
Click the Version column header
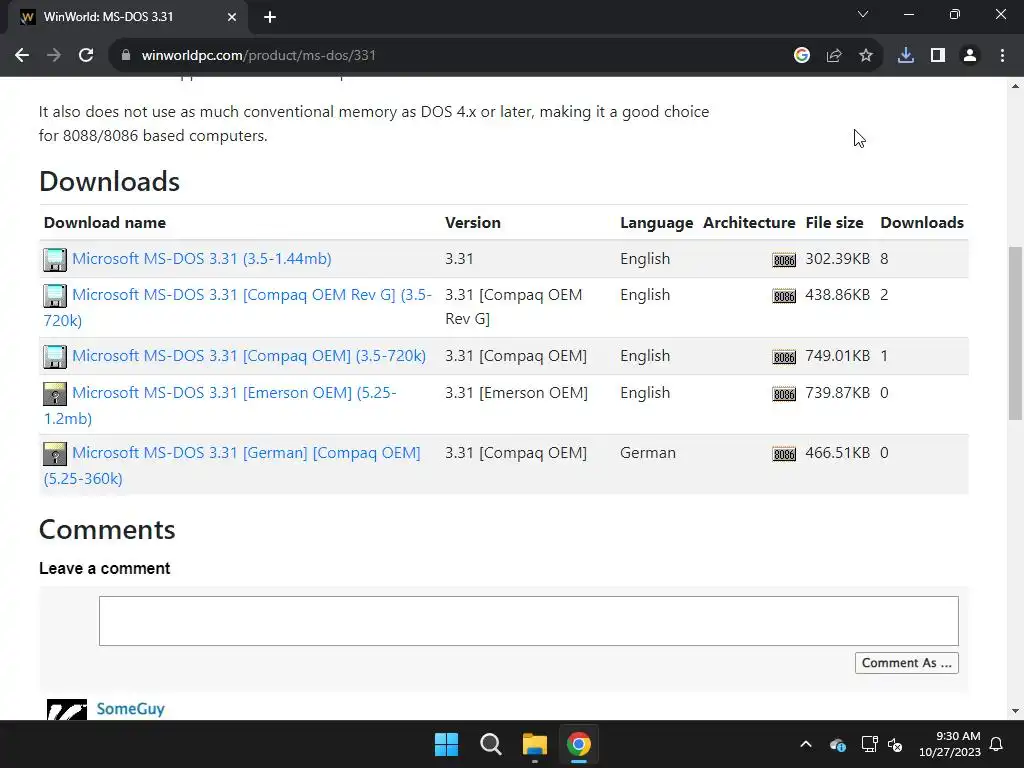[473, 223]
